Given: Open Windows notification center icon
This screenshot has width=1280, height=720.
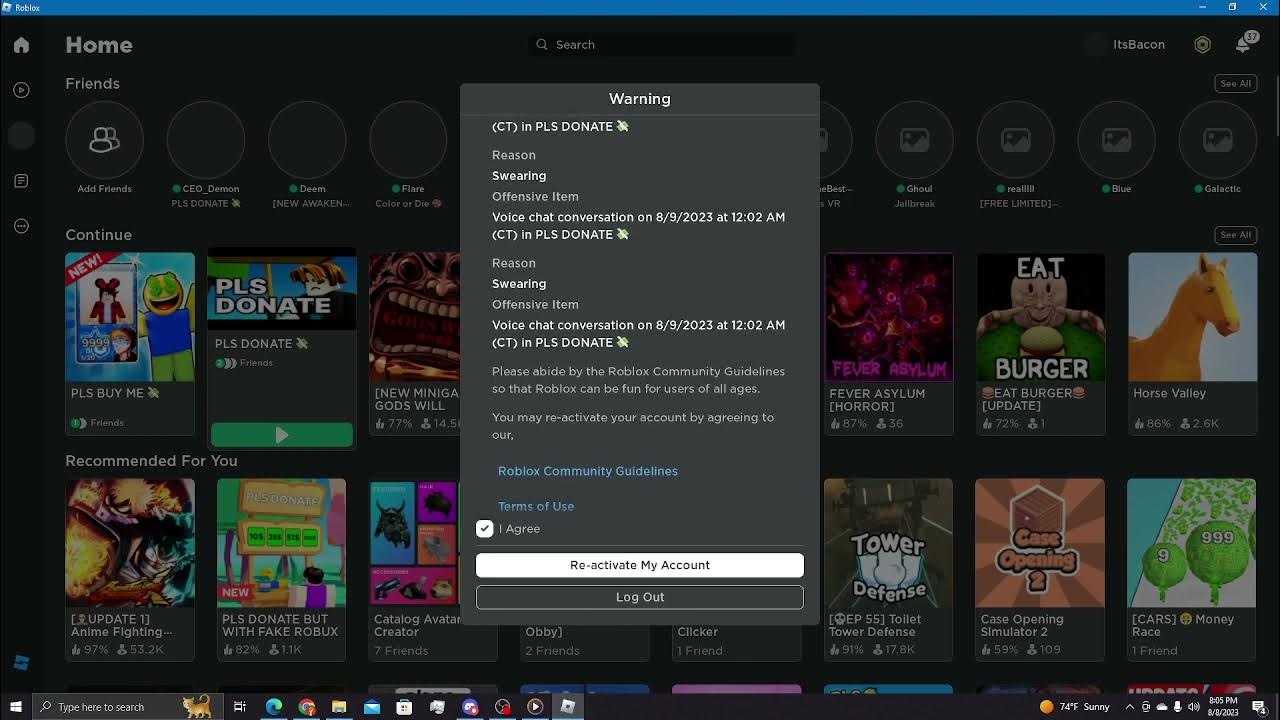Looking at the screenshot, I should 1259,707.
